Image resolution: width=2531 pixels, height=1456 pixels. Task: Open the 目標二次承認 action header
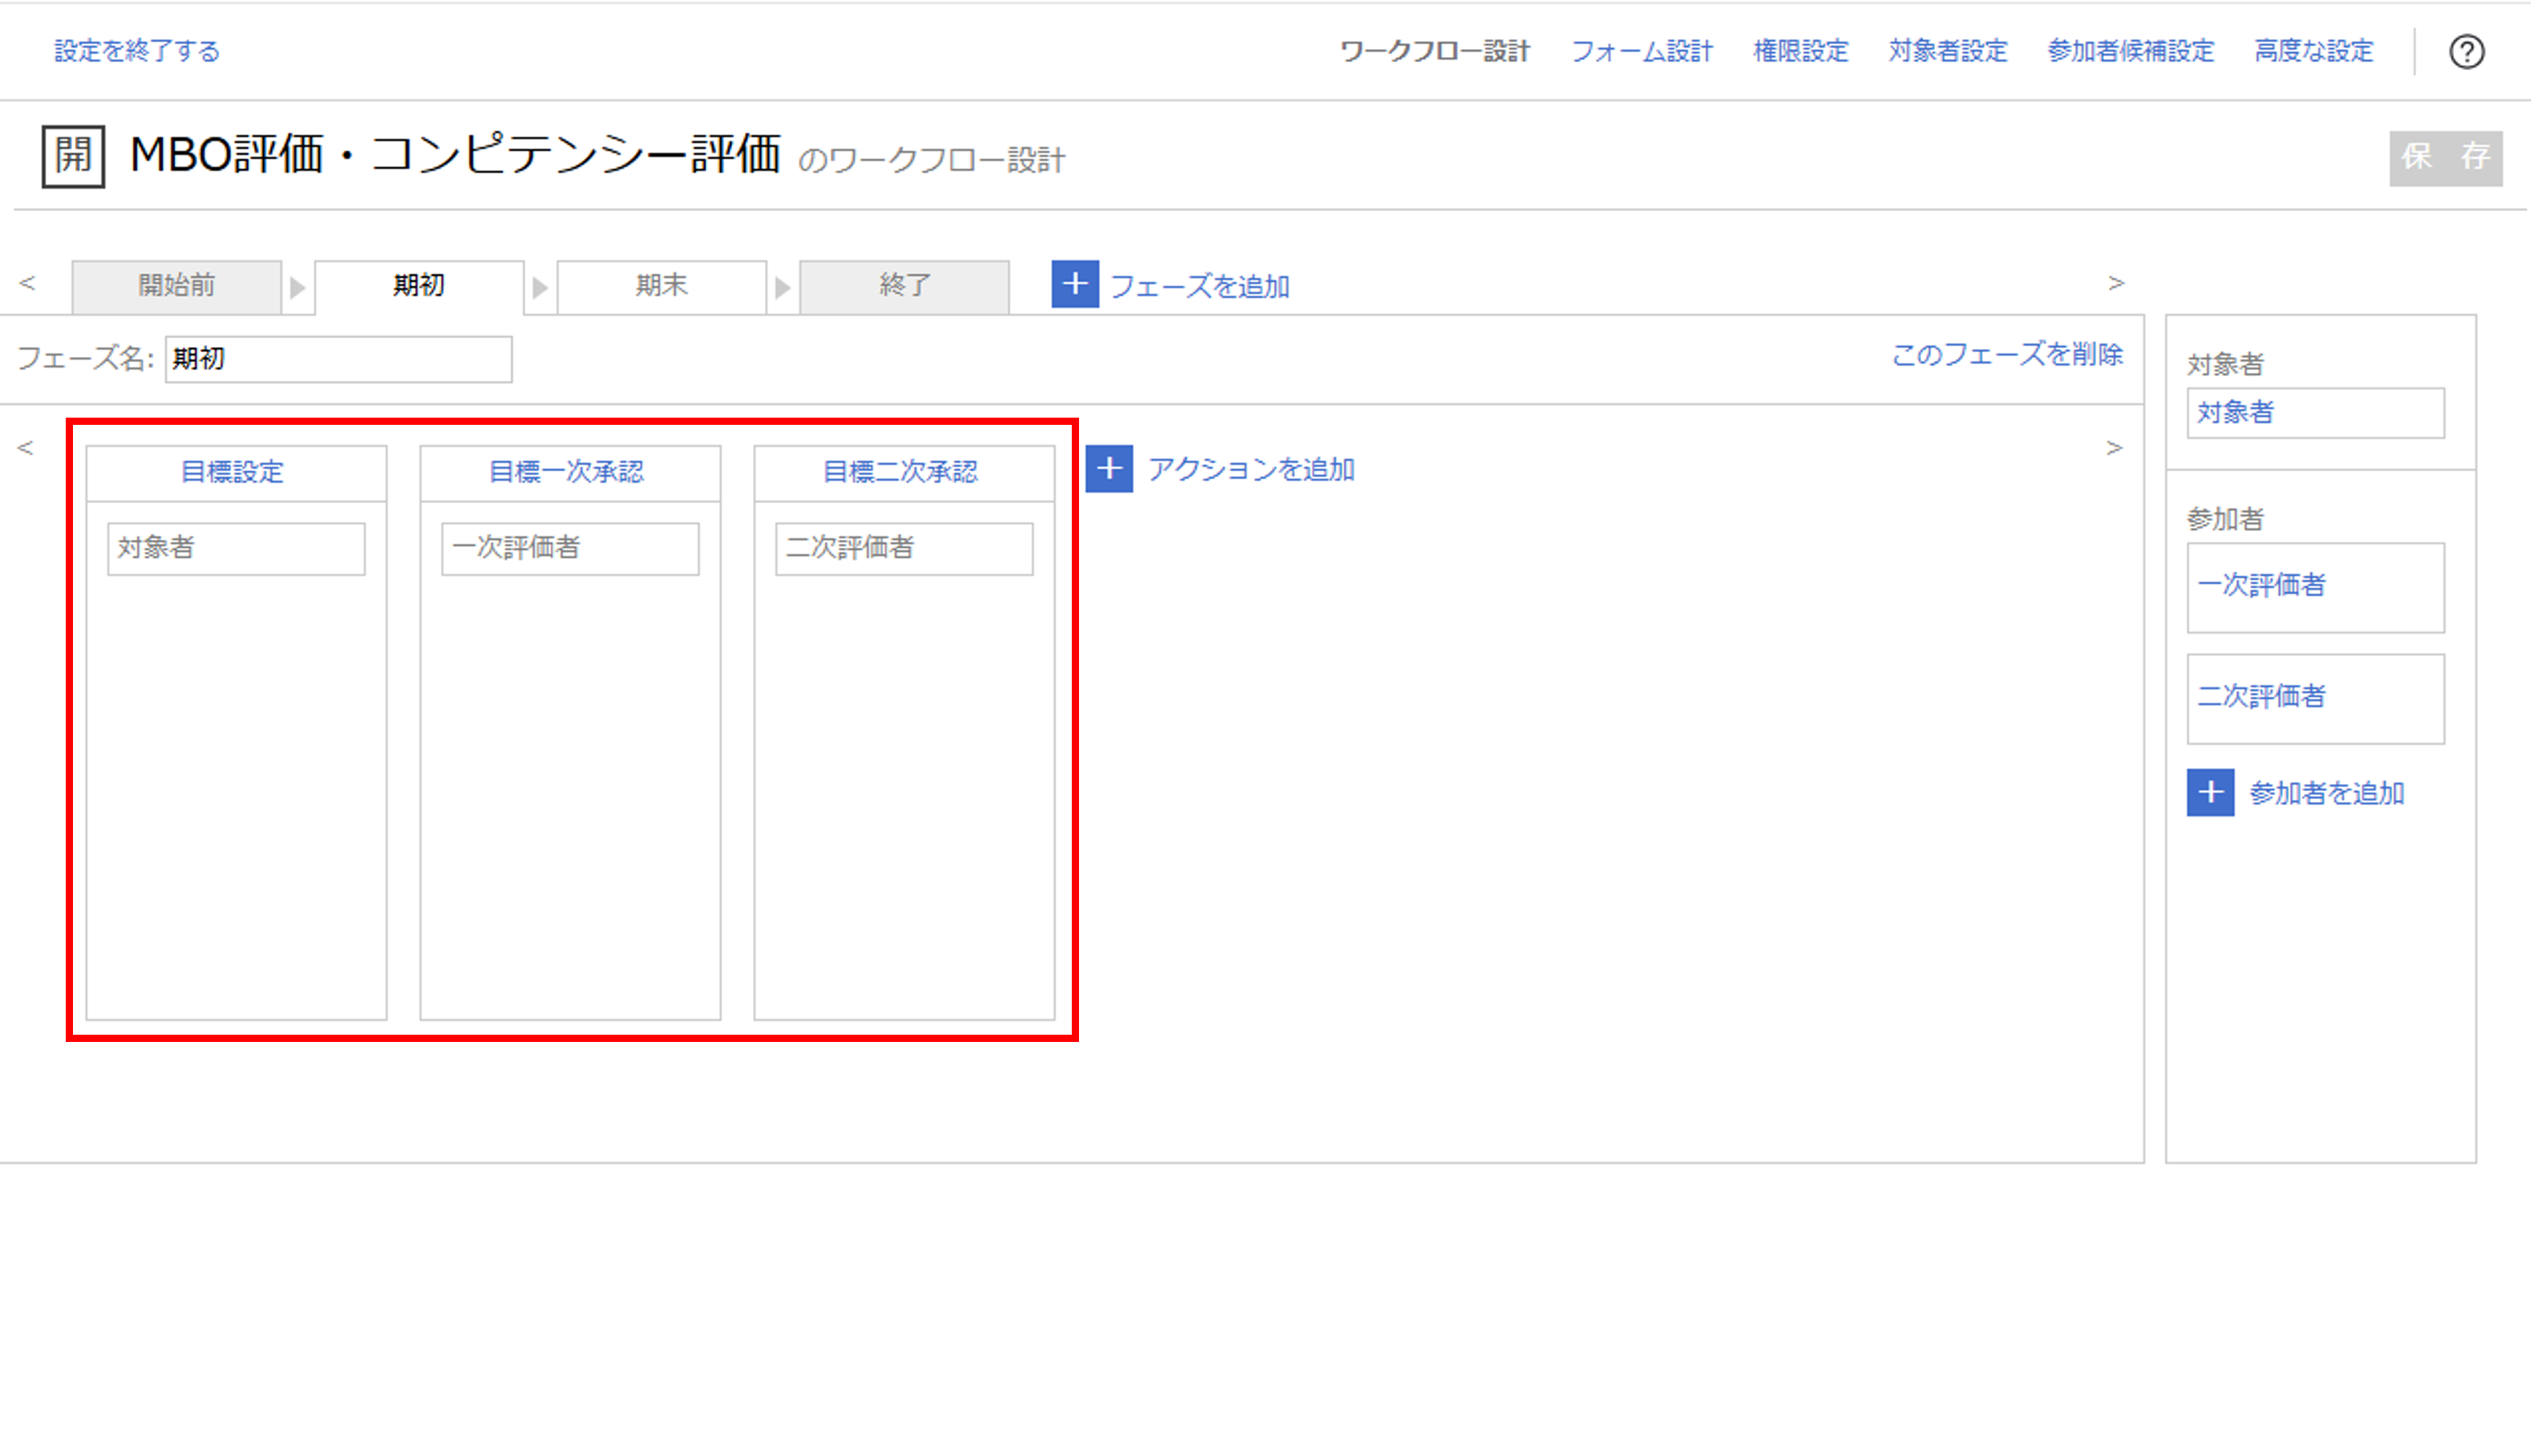click(904, 473)
